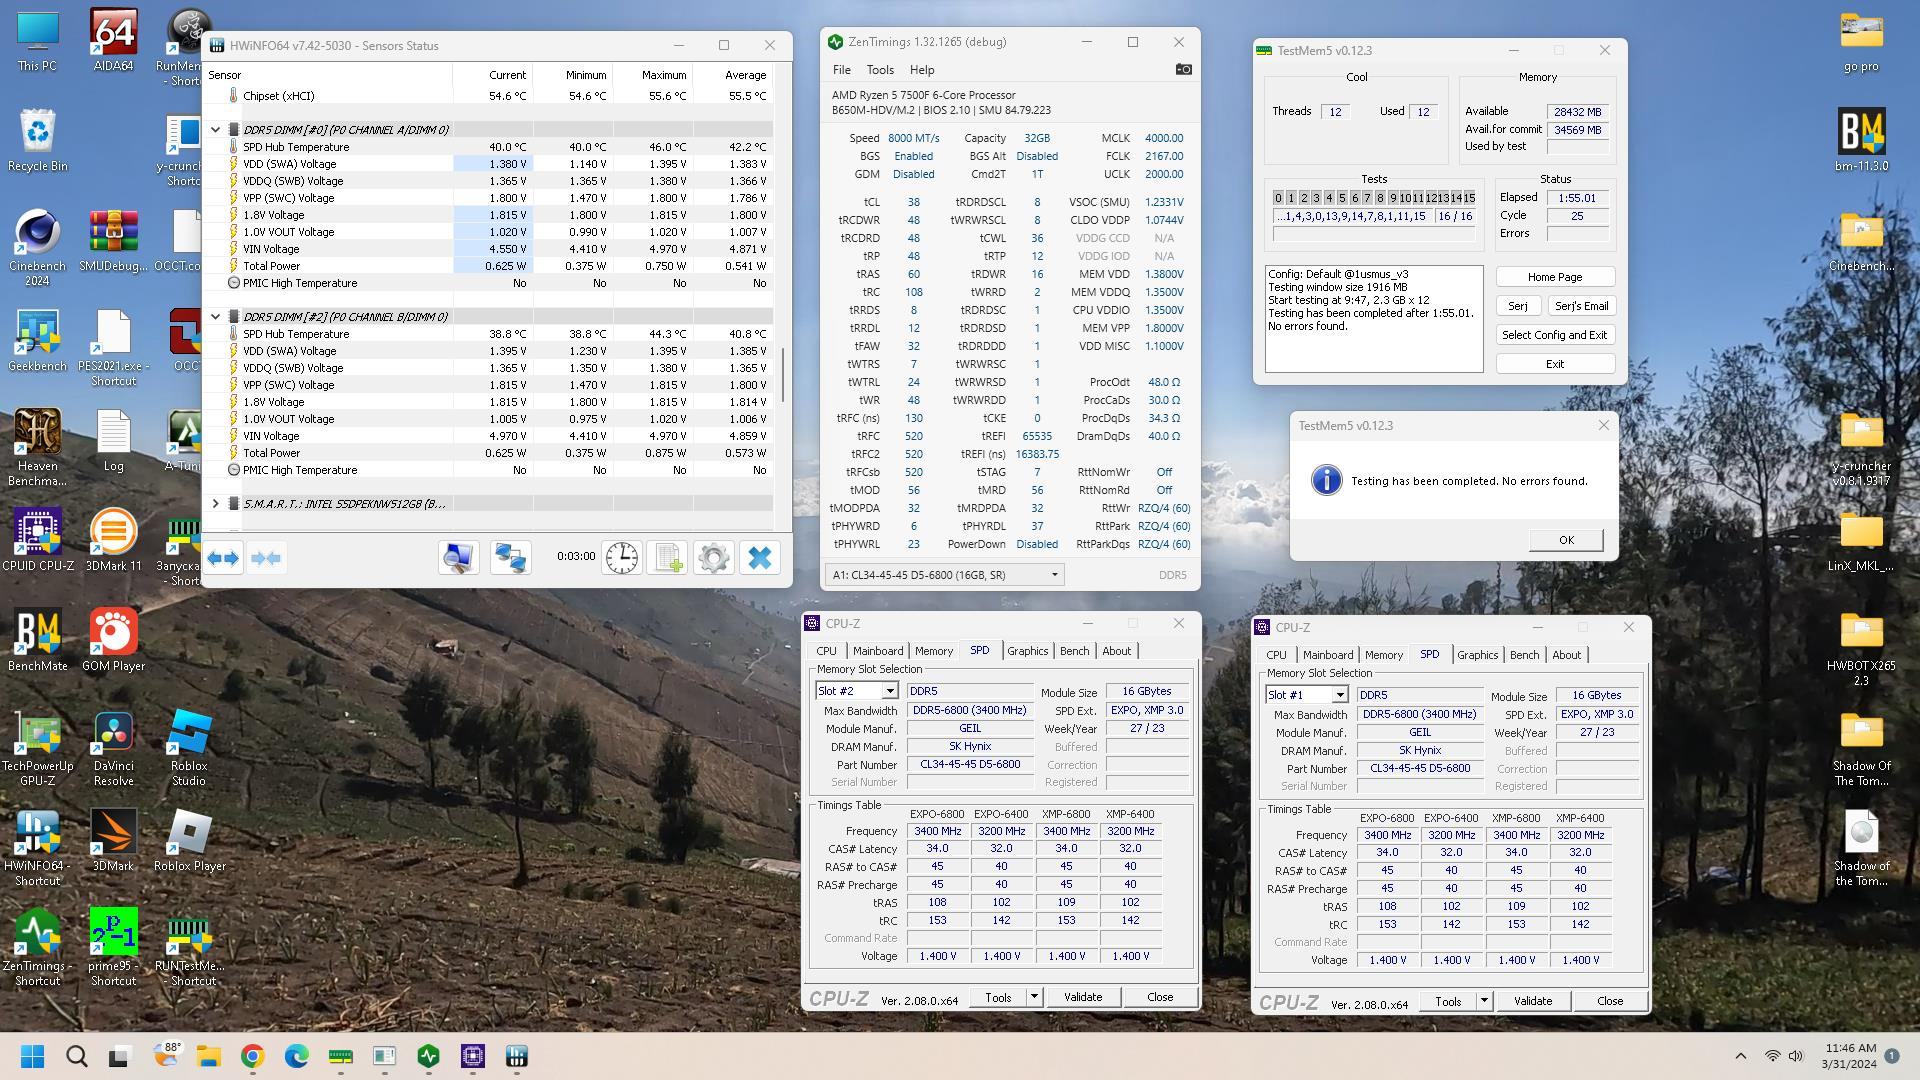Open CPUID CPU-Z desktop icon
Image resolution: width=1920 pixels, height=1080 pixels.
click(37, 540)
